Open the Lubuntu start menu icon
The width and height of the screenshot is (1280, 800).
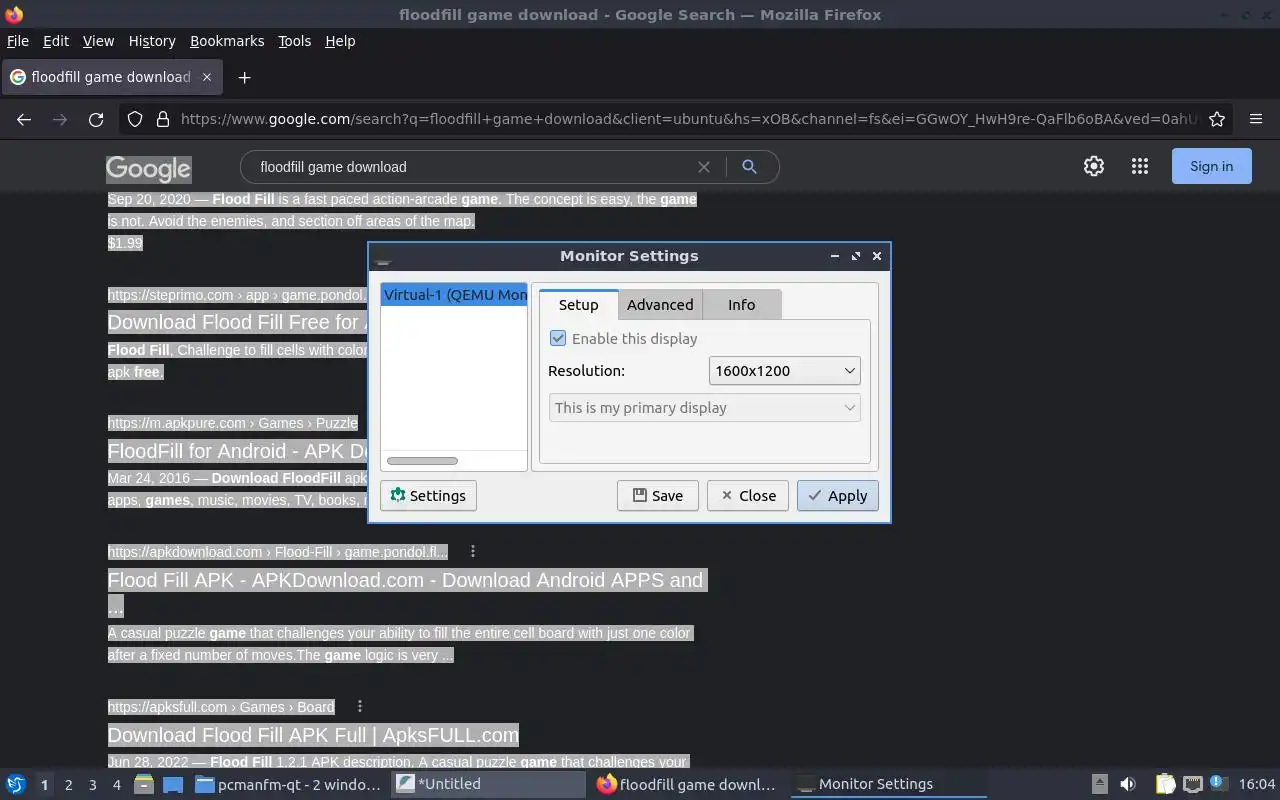16,784
